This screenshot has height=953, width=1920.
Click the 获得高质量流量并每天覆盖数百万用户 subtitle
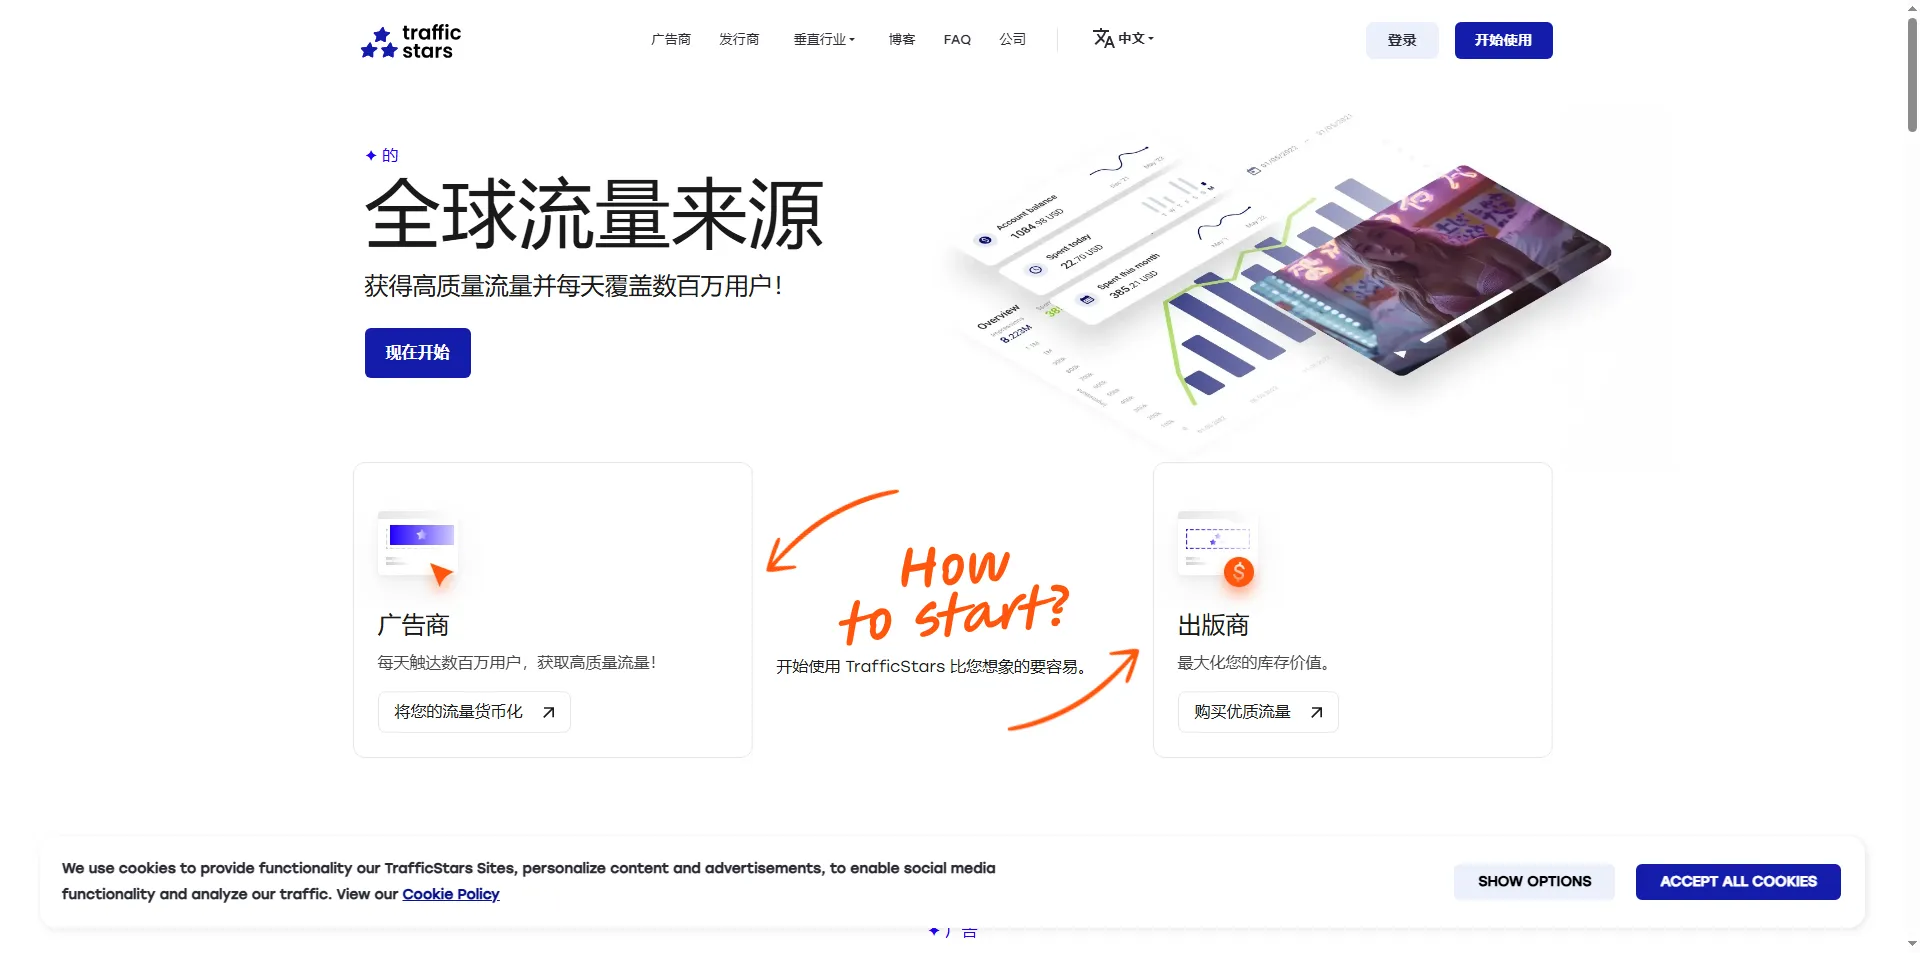[x=573, y=286]
